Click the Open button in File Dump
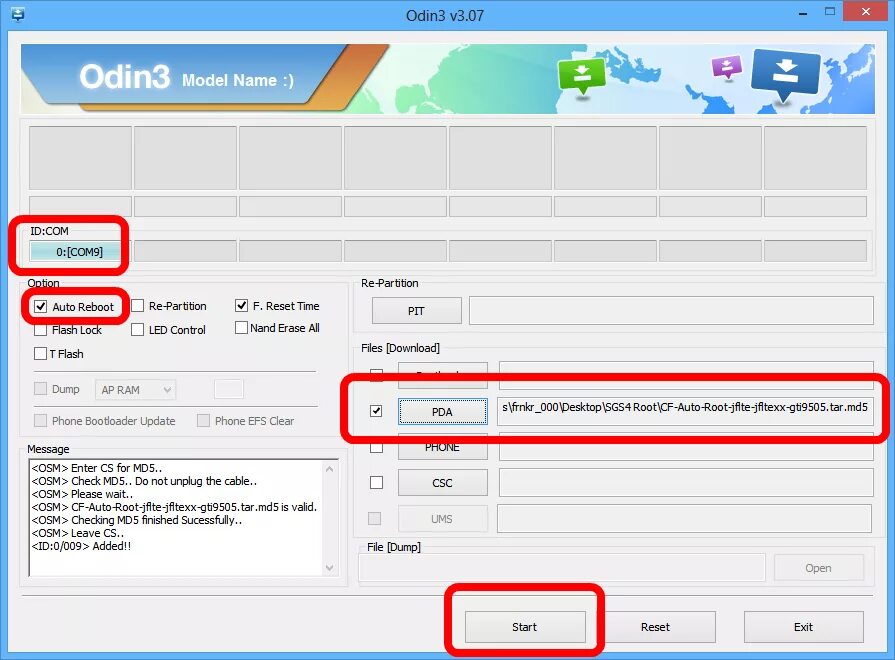Viewport: 895px width, 660px height. pyautogui.click(x=819, y=568)
